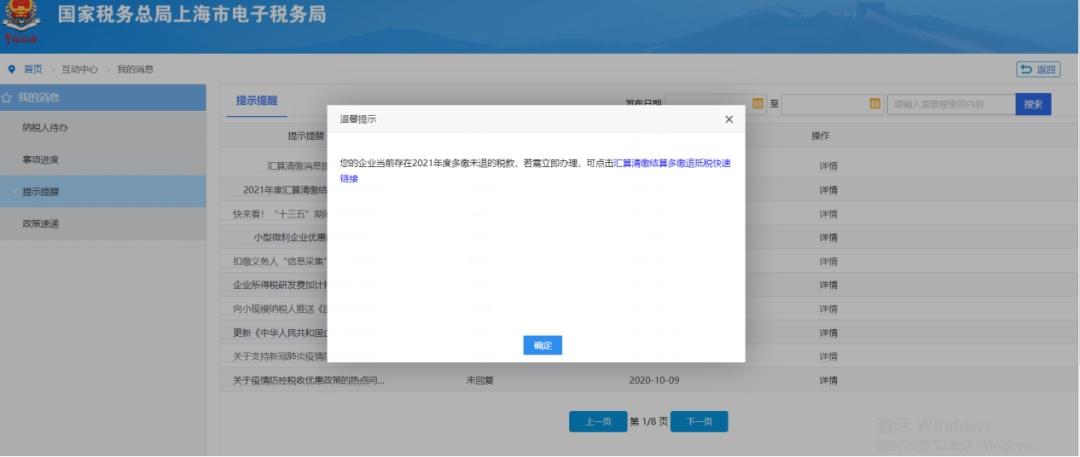Image resolution: width=1080 pixels, height=457 pixels.
Task: Click the 搜索 search button
Action: pos(1032,104)
